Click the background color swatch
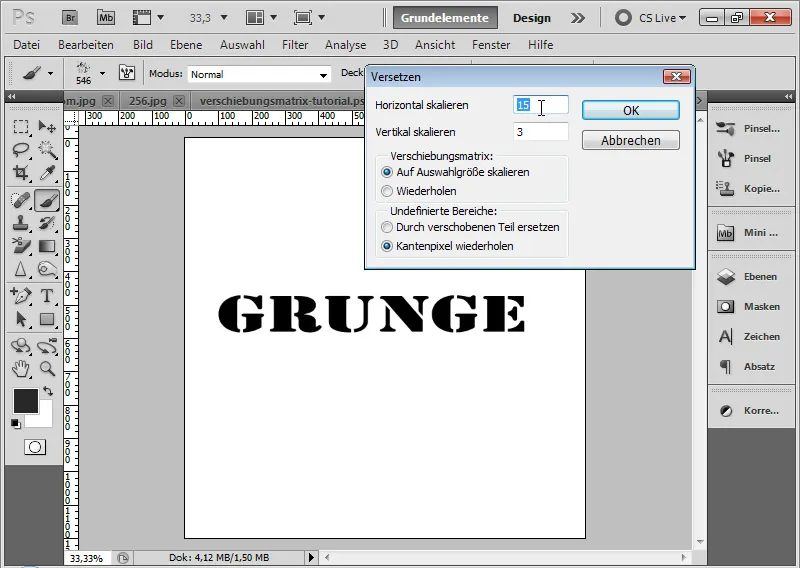This screenshot has height=568, width=800. tap(45, 419)
